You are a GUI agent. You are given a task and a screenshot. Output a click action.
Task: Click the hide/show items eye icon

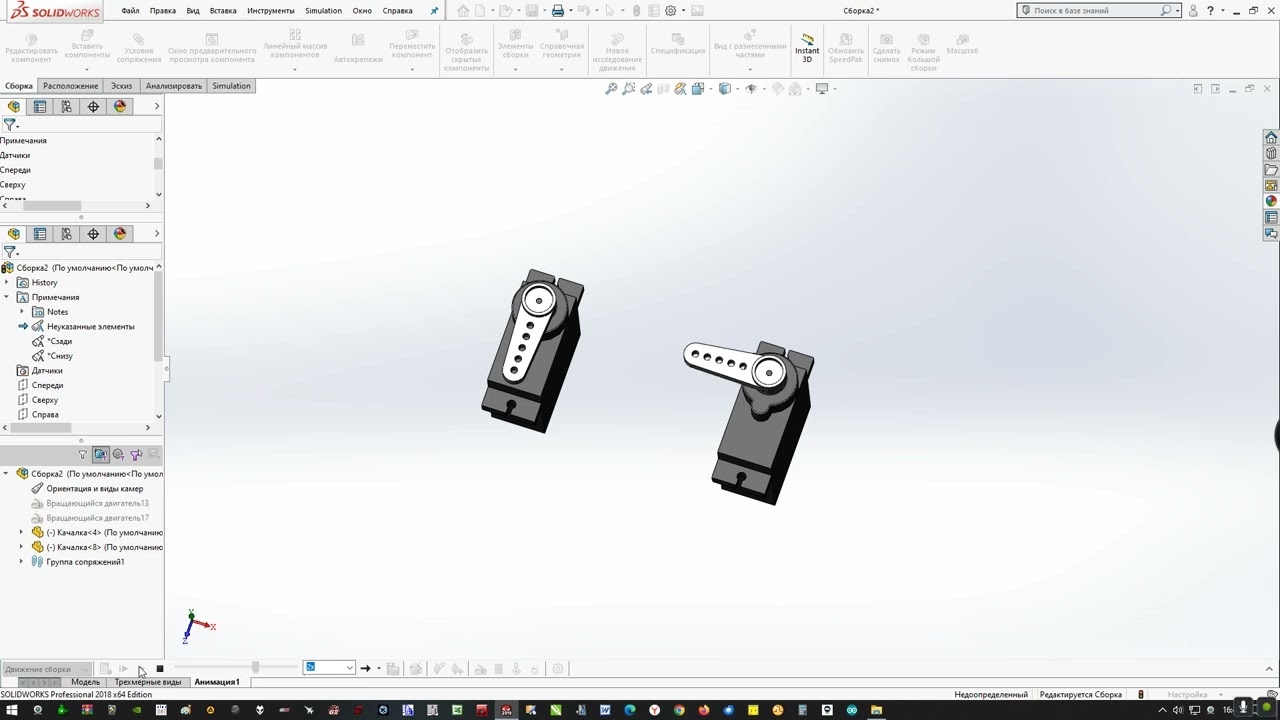pyautogui.click(x=751, y=89)
